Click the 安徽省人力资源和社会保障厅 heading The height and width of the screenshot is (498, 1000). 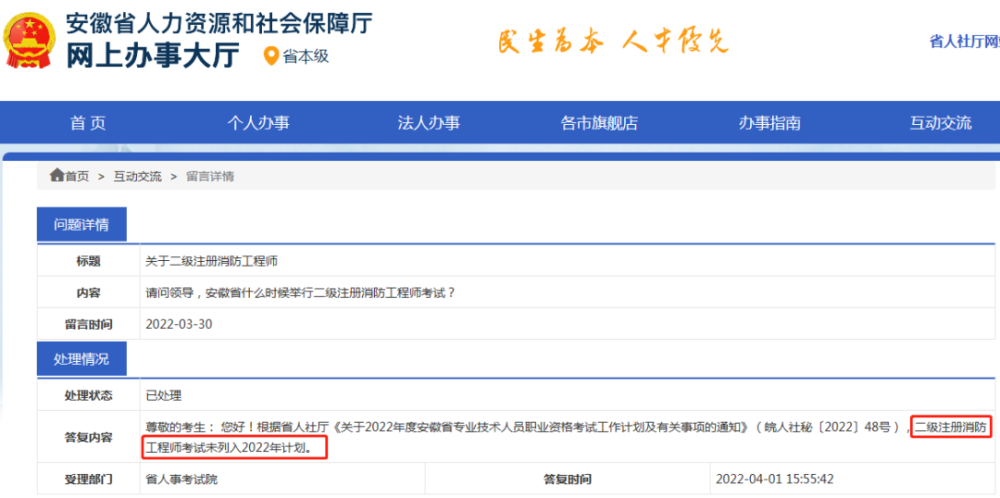219,22
